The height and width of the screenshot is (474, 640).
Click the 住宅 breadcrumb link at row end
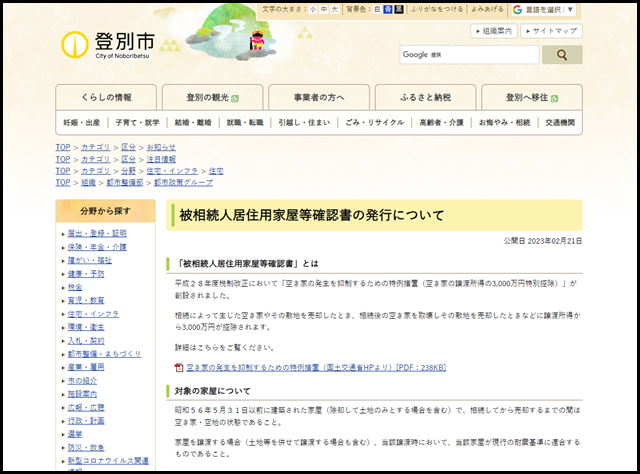[x=216, y=171]
